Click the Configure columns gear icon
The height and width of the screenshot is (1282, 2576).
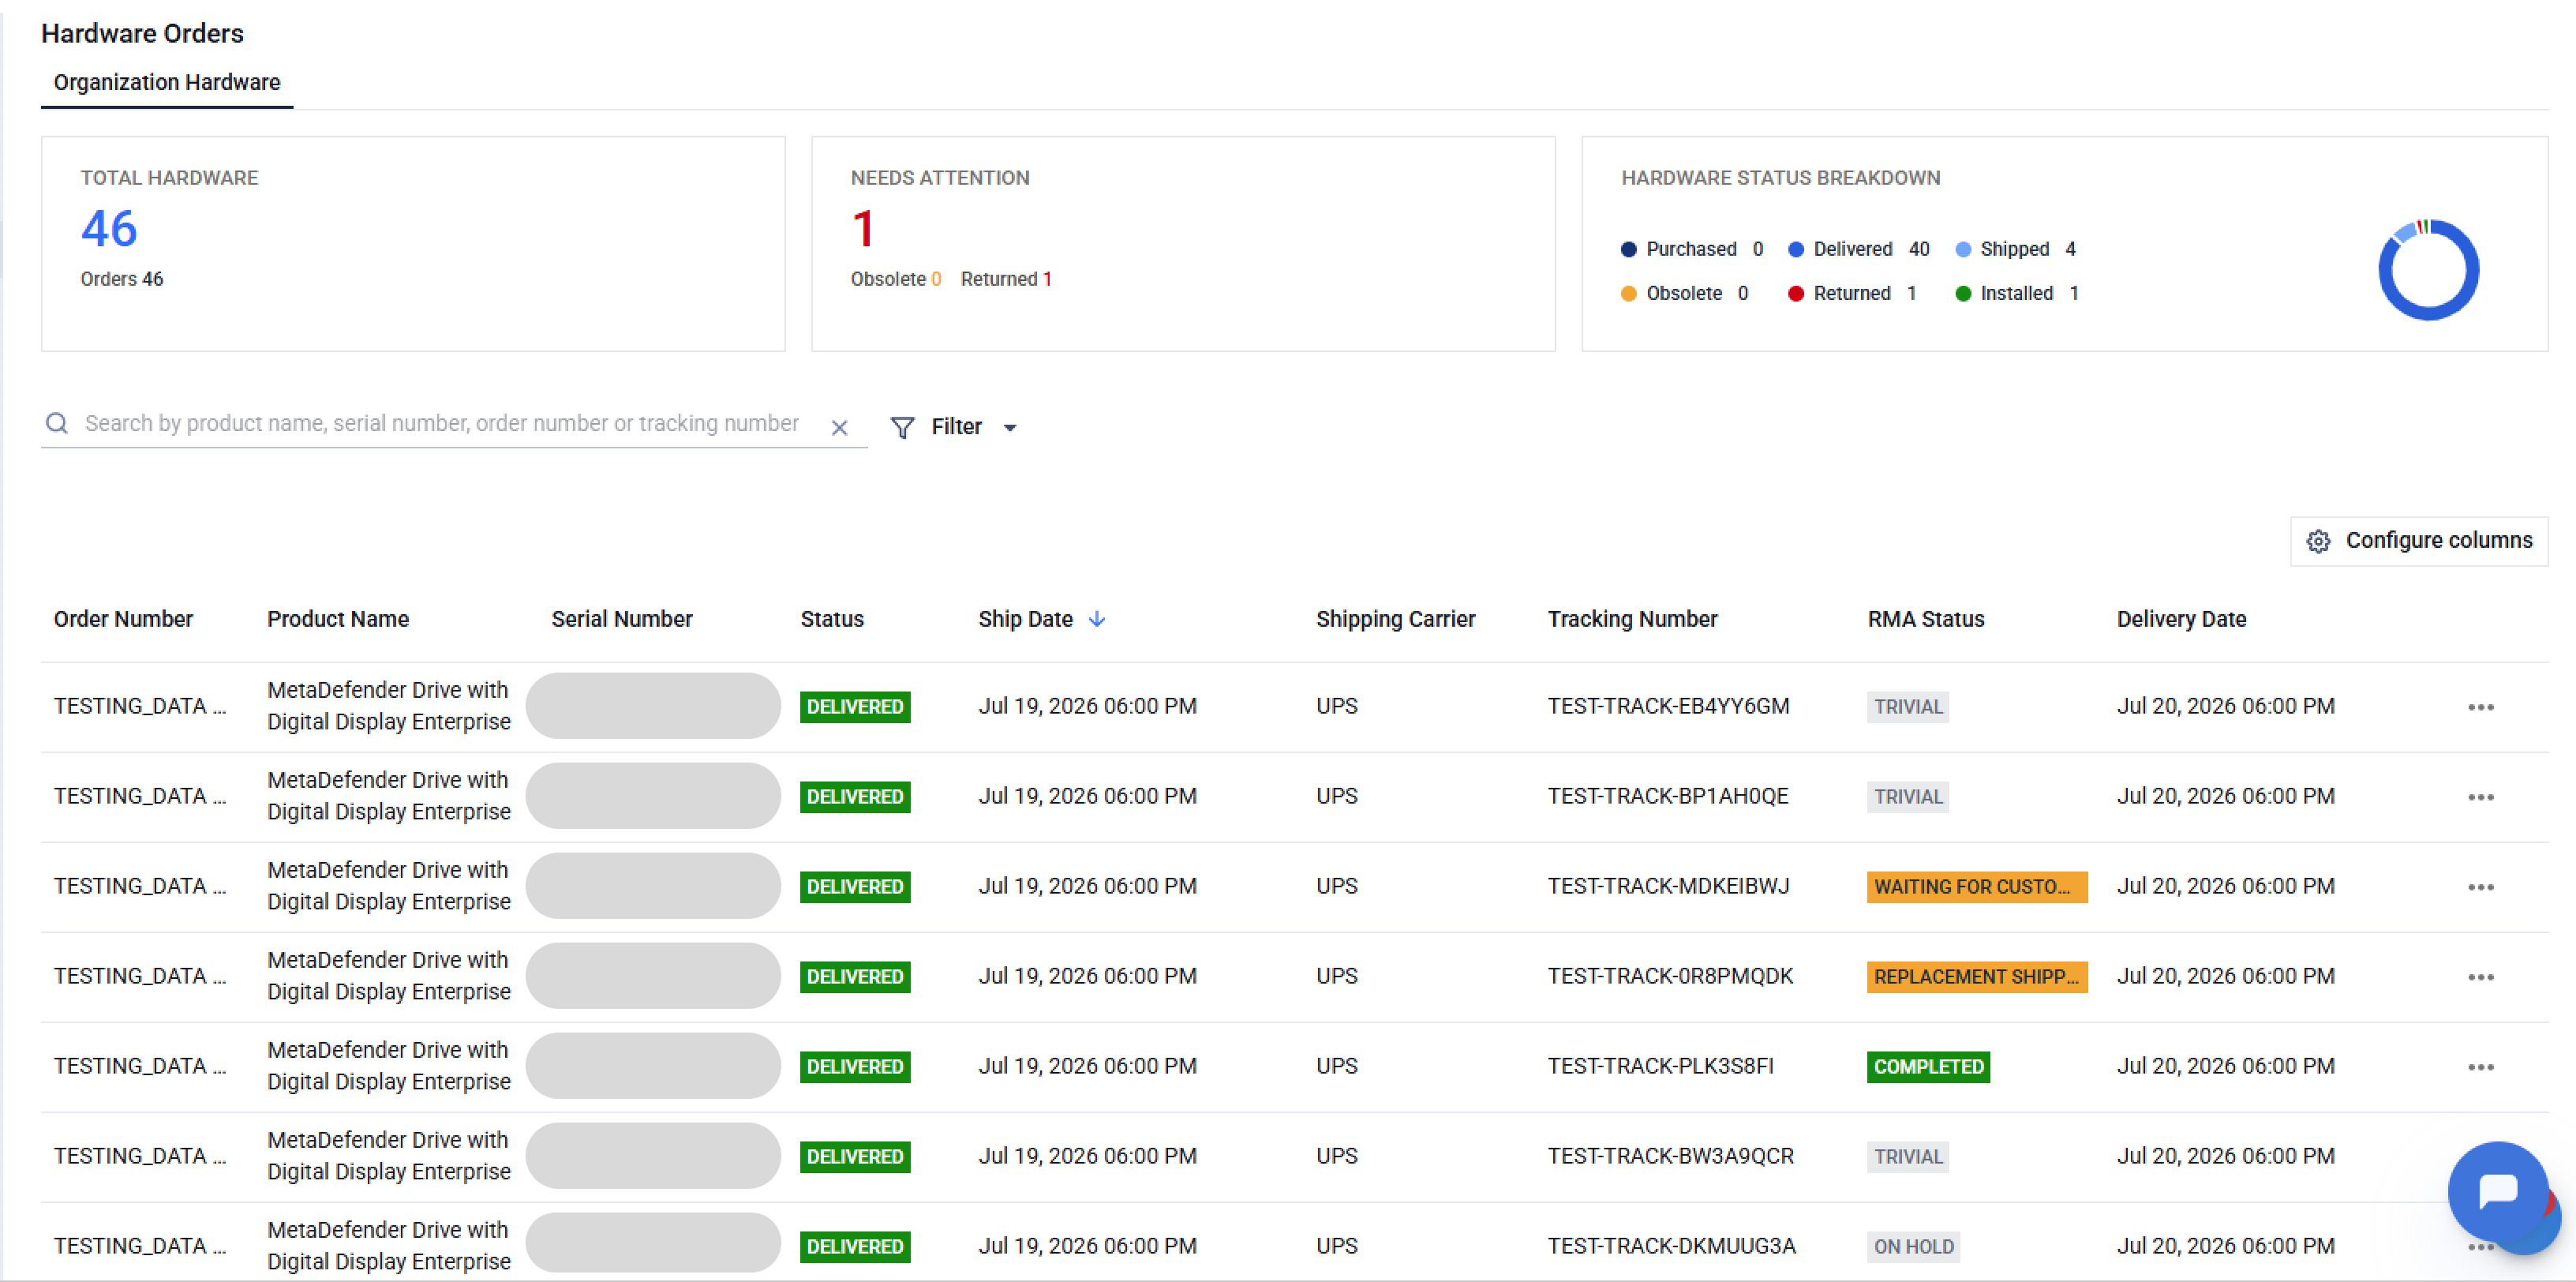[x=2318, y=541]
